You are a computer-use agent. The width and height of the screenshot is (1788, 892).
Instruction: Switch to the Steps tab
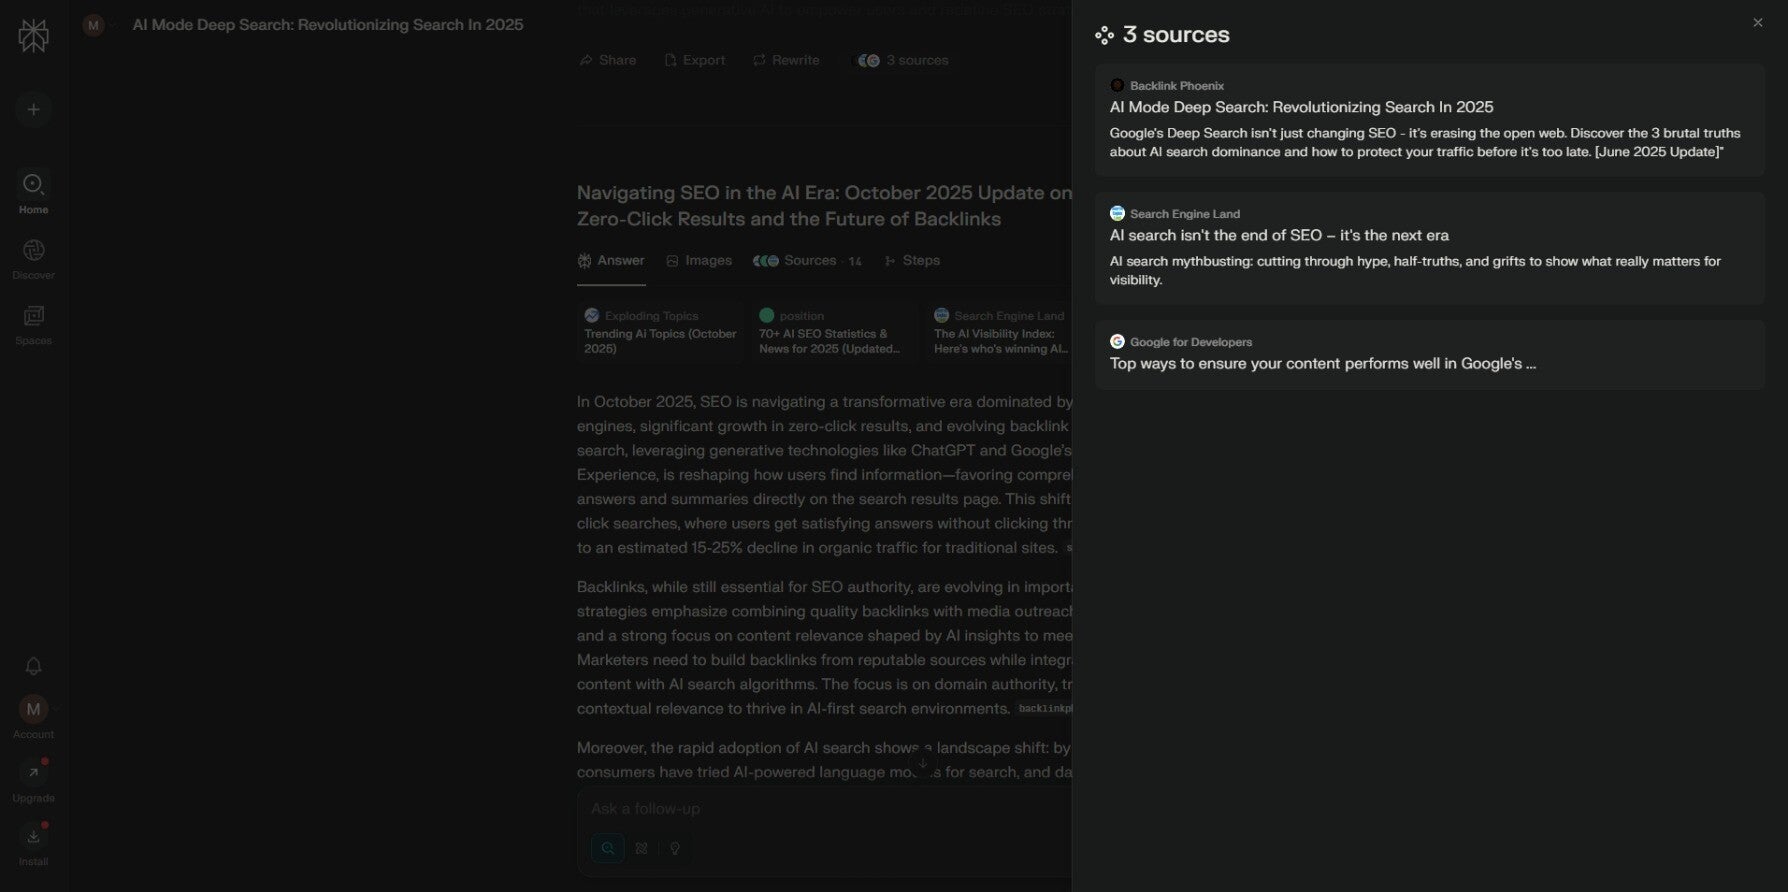pos(912,261)
